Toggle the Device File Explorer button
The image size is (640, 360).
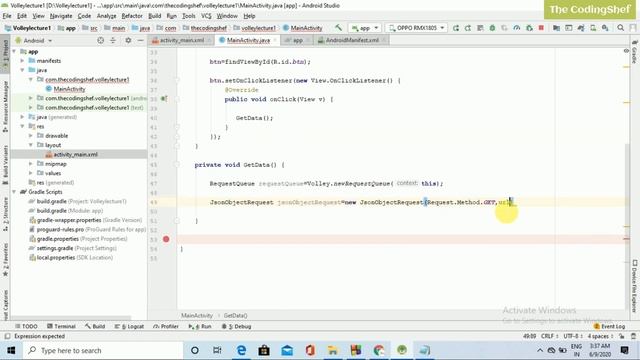coord(634,287)
